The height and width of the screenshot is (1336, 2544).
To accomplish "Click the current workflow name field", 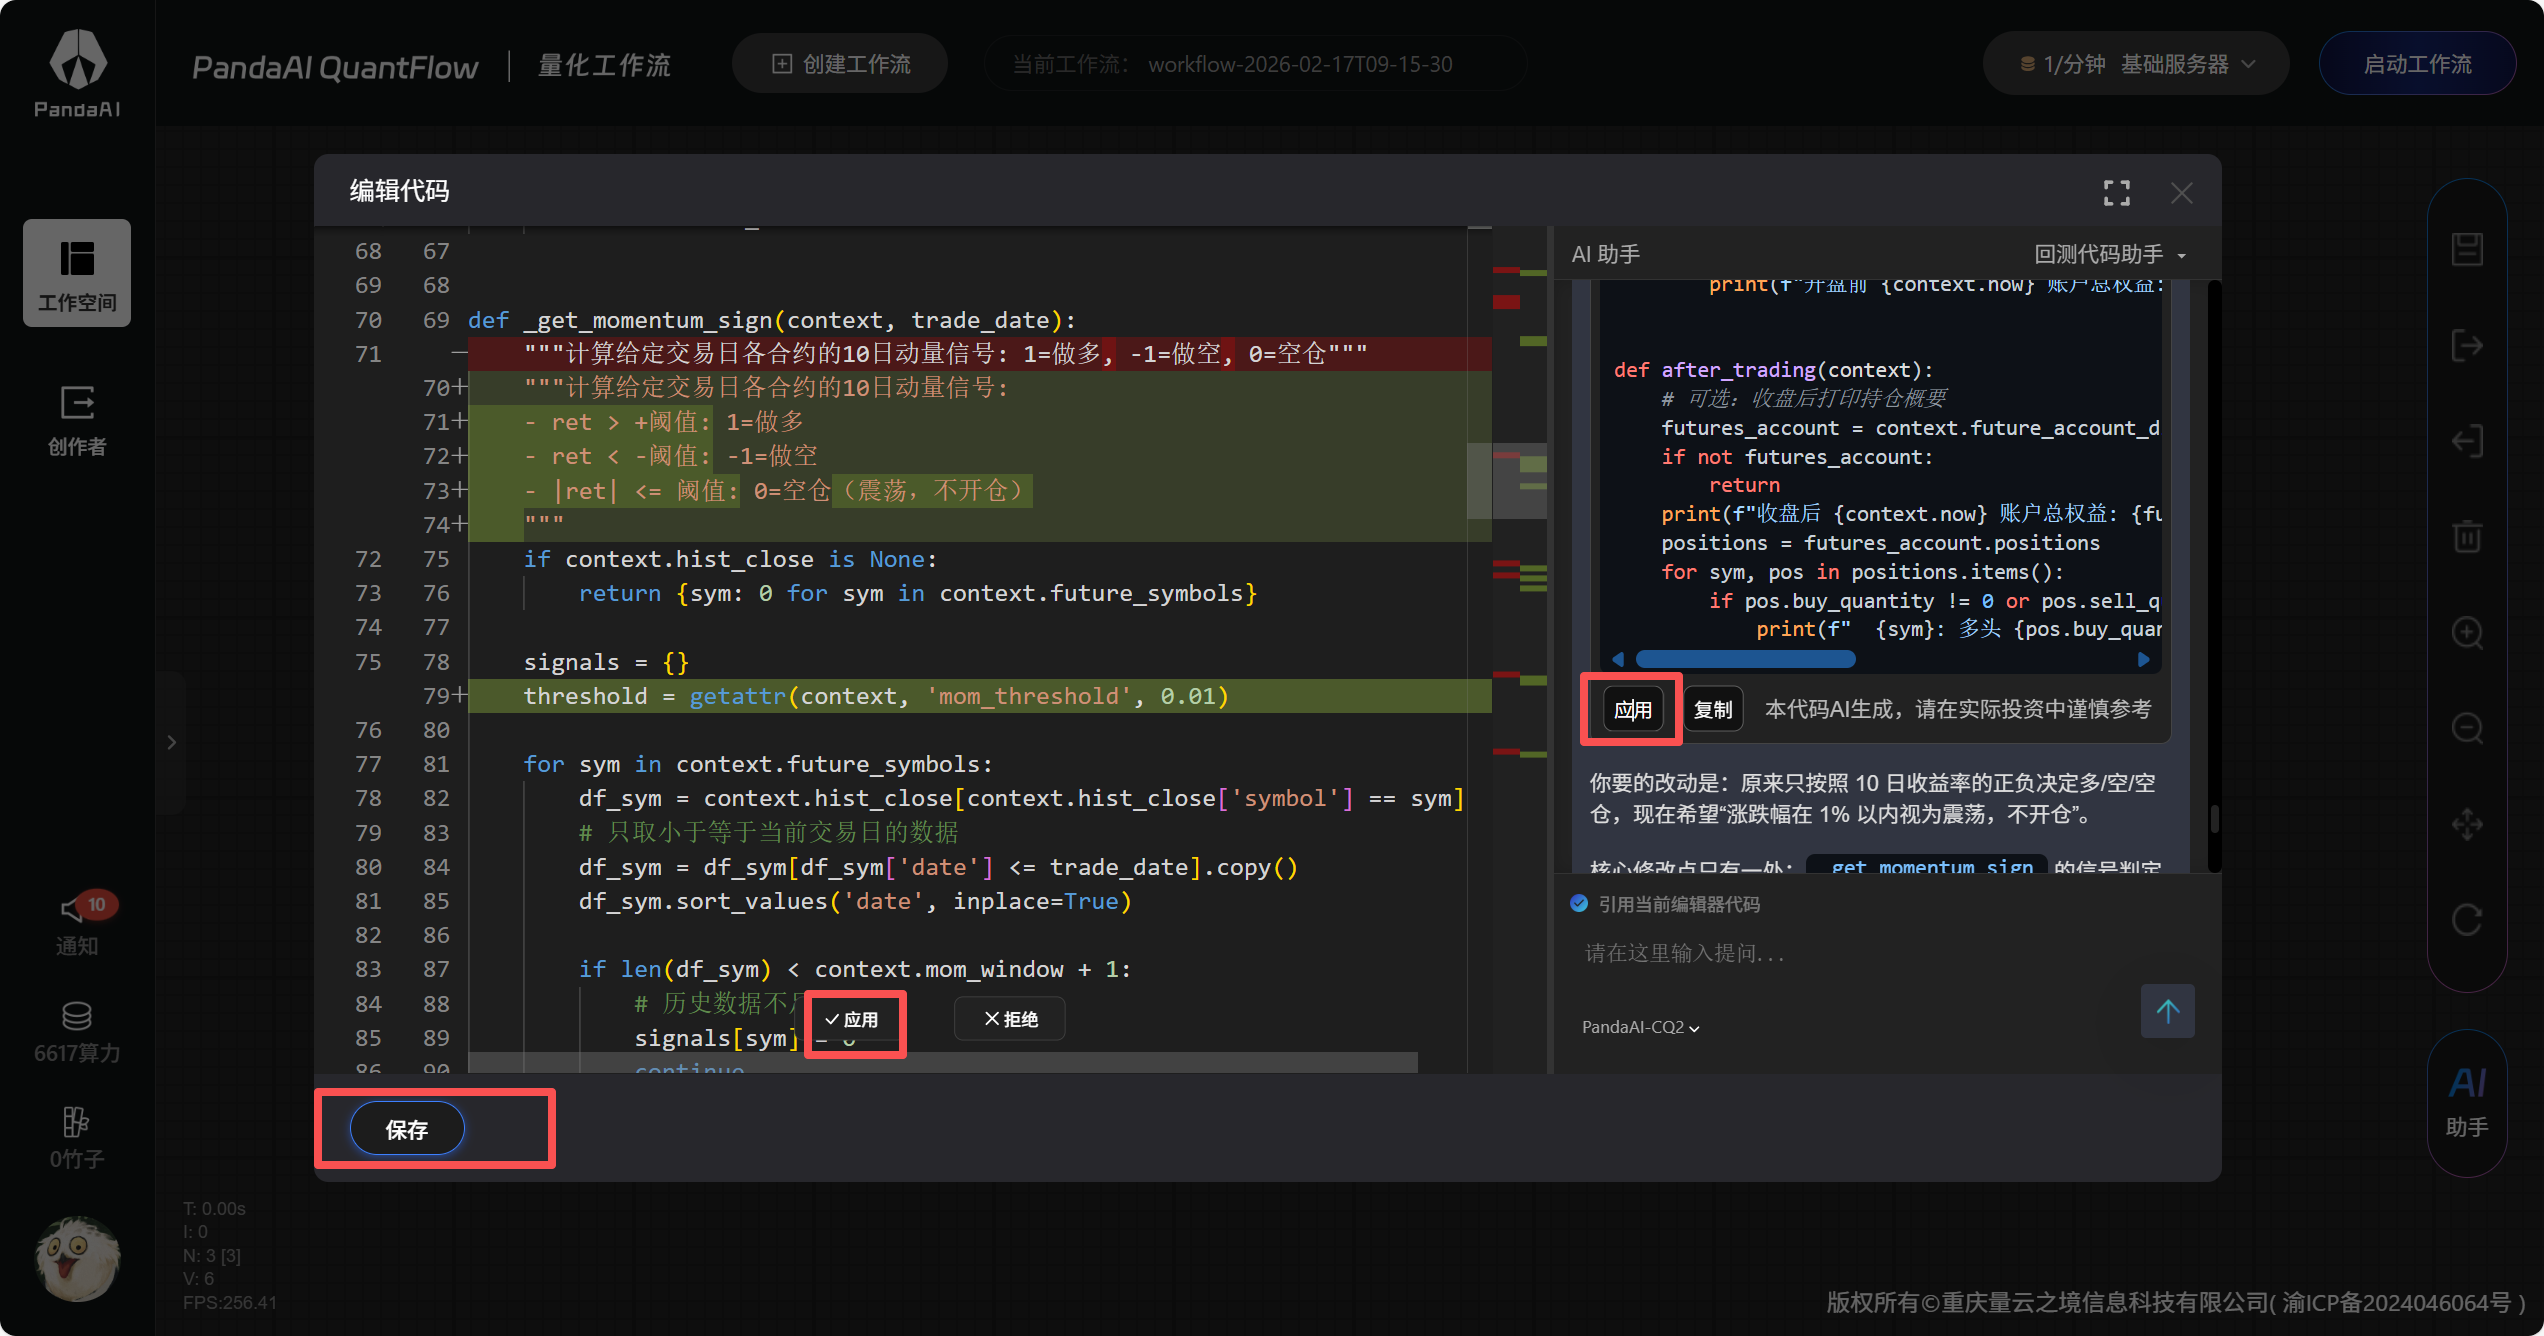I will [x=1256, y=64].
